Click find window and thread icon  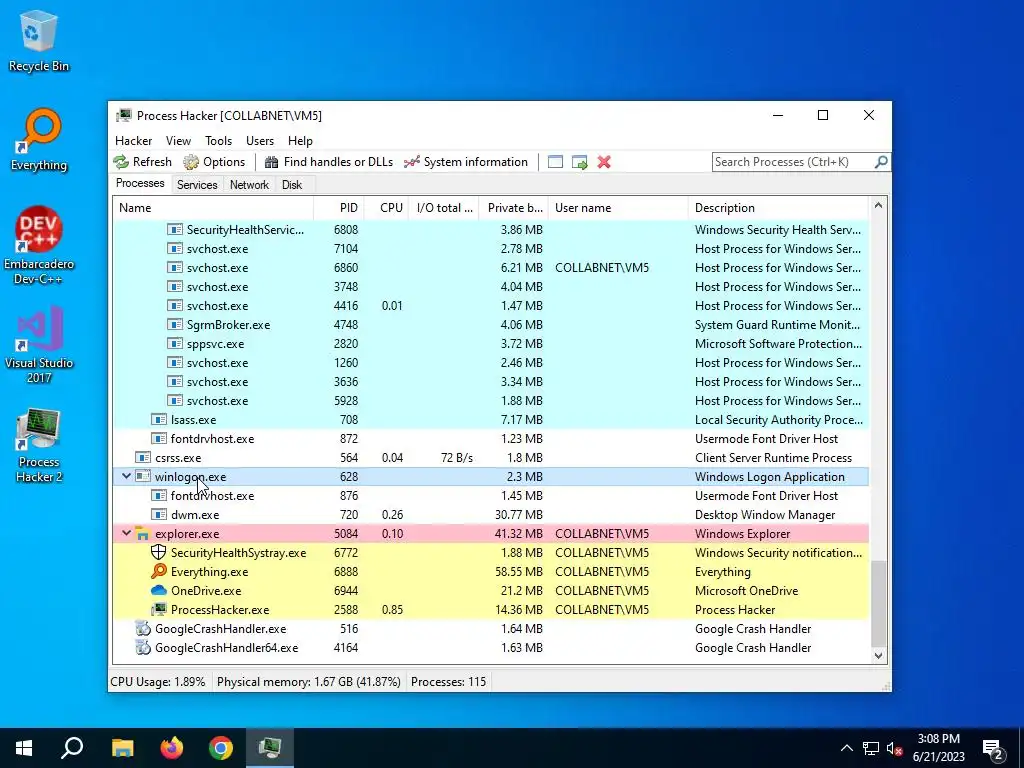point(579,162)
